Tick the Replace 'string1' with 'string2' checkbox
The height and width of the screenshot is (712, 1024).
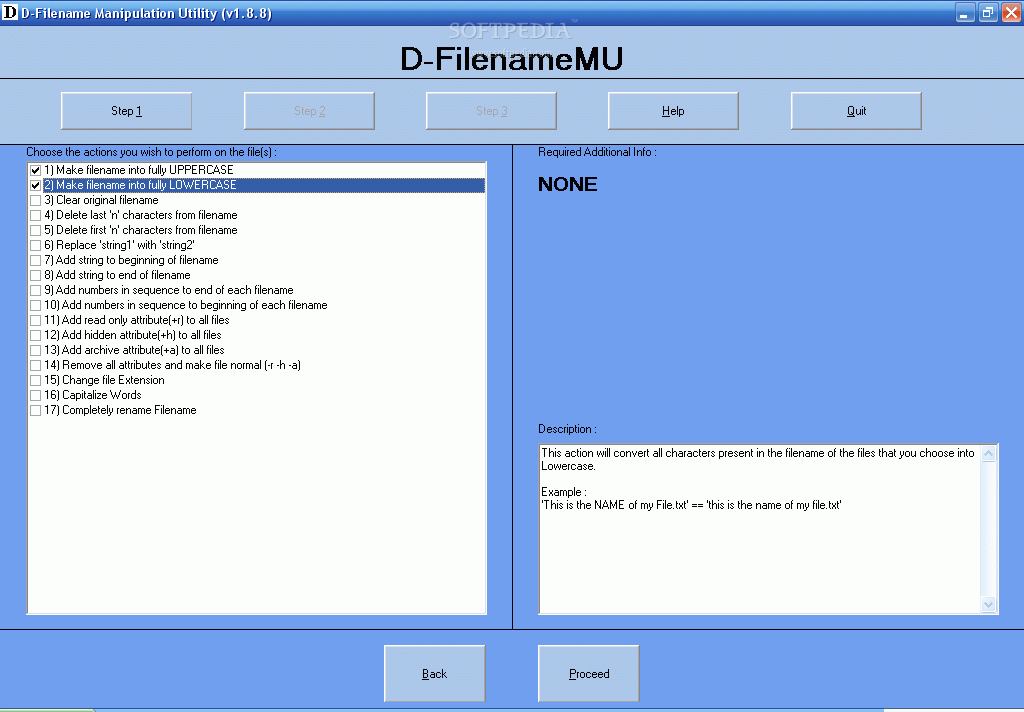pyautogui.click(x=35, y=246)
